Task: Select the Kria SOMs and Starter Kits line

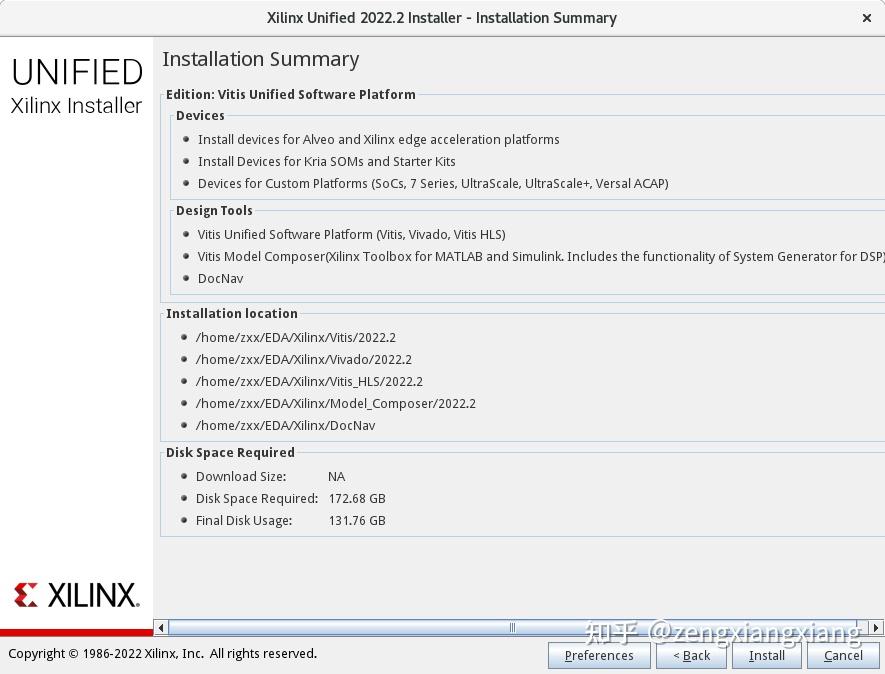Action: [x=326, y=161]
